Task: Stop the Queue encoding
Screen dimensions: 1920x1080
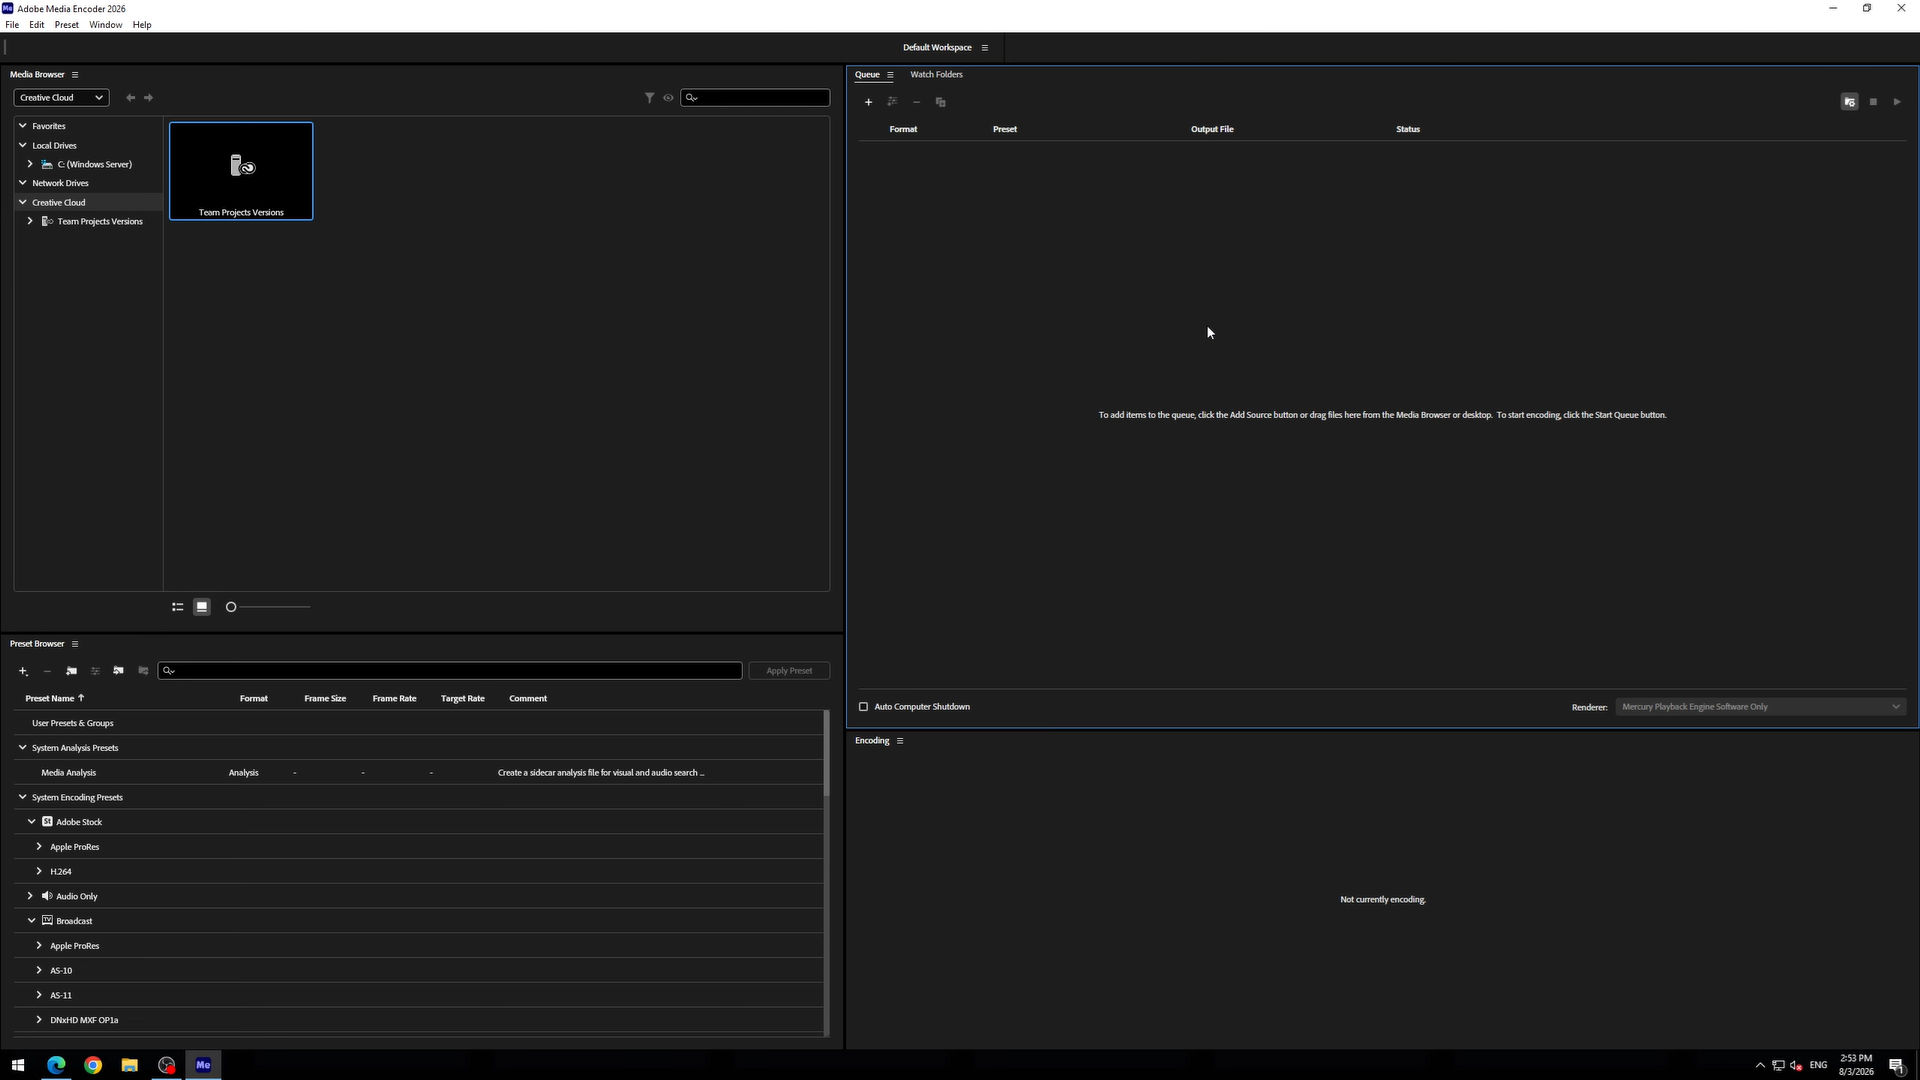Action: tap(1873, 102)
